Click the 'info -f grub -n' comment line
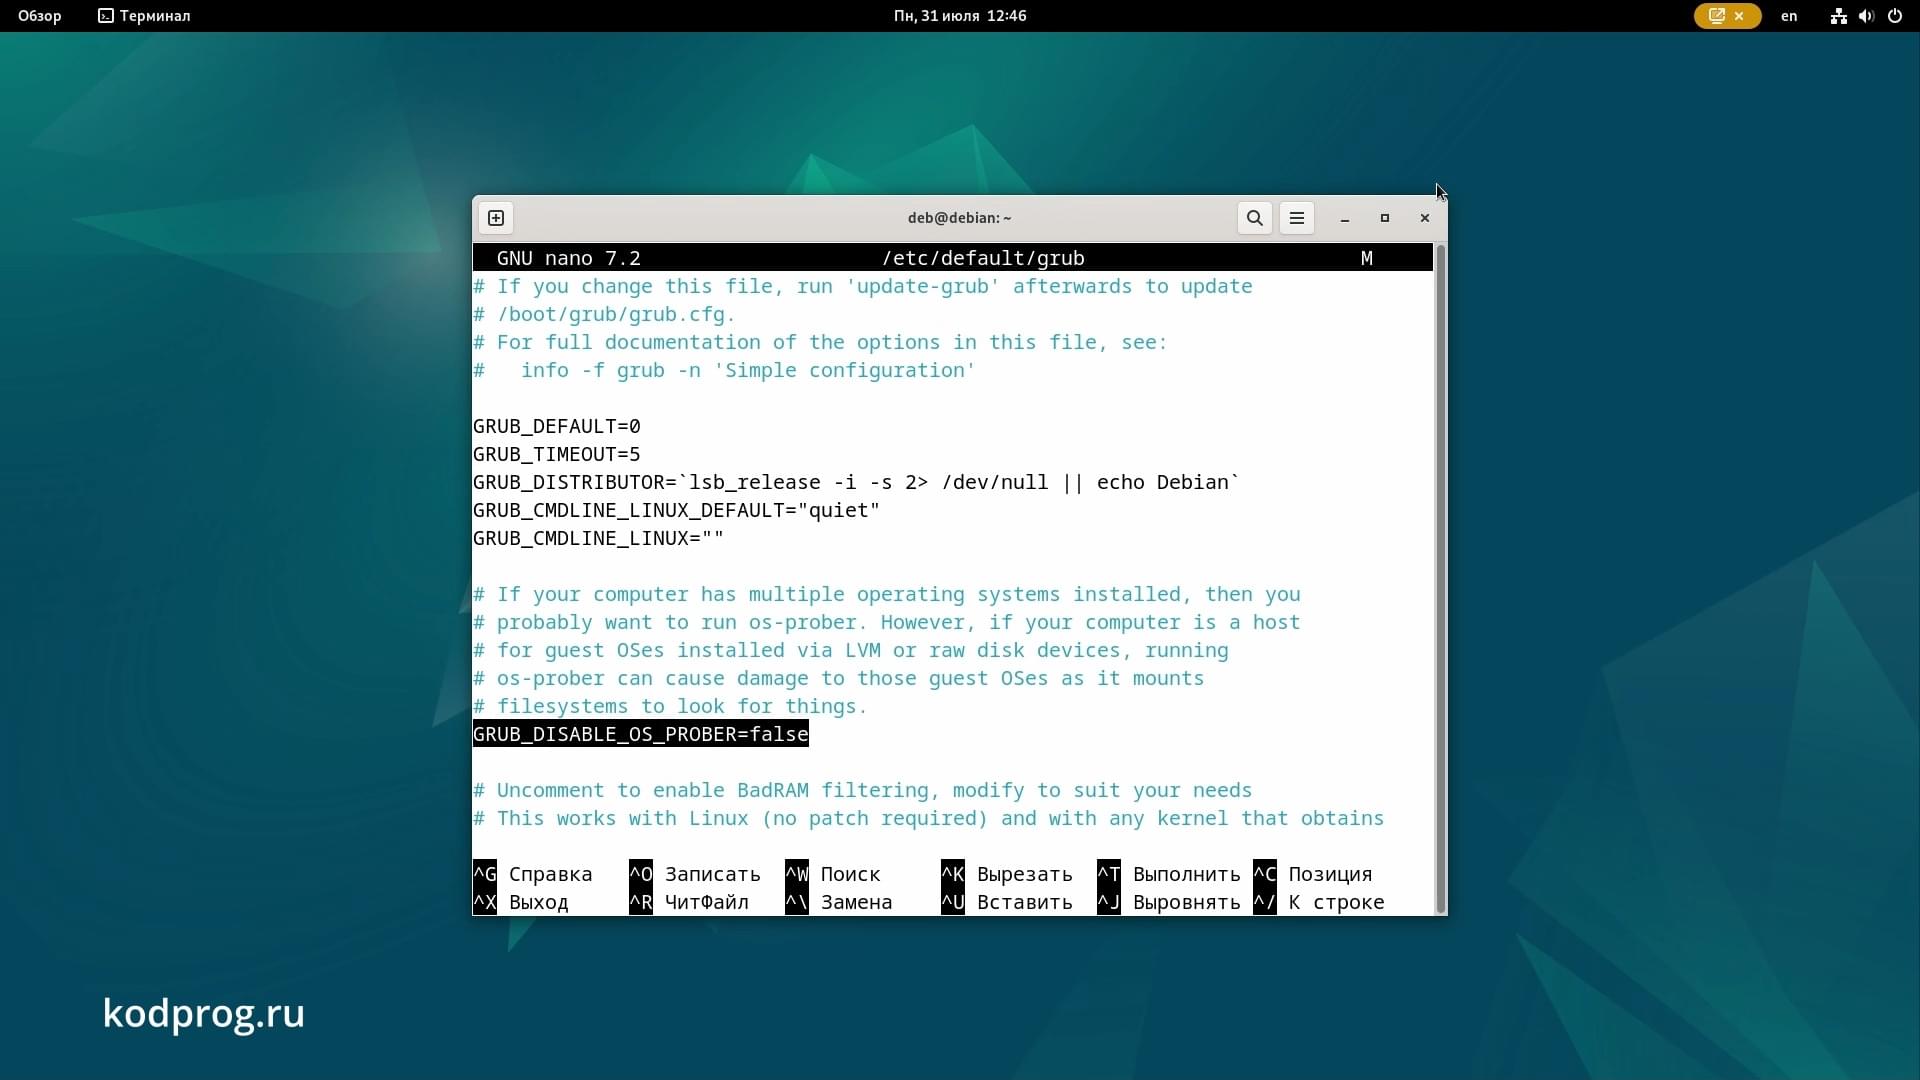The image size is (1920, 1080). (724, 370)
